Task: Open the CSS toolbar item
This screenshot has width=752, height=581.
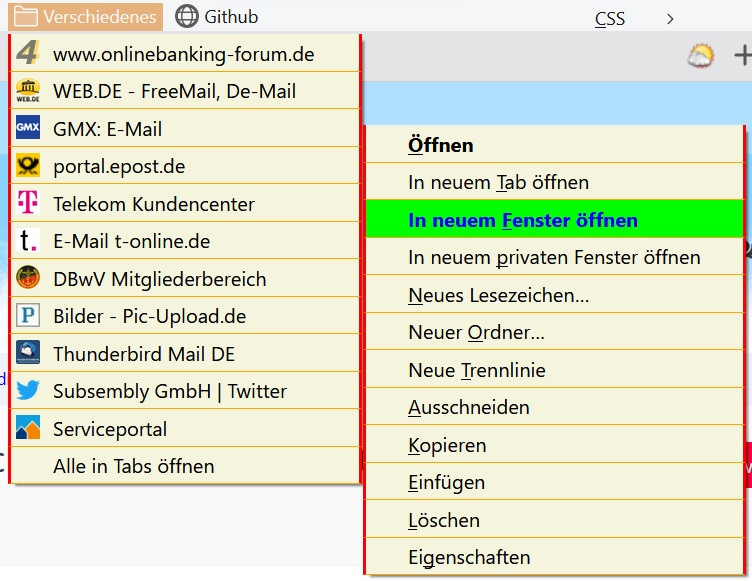Action: (609, 18)
